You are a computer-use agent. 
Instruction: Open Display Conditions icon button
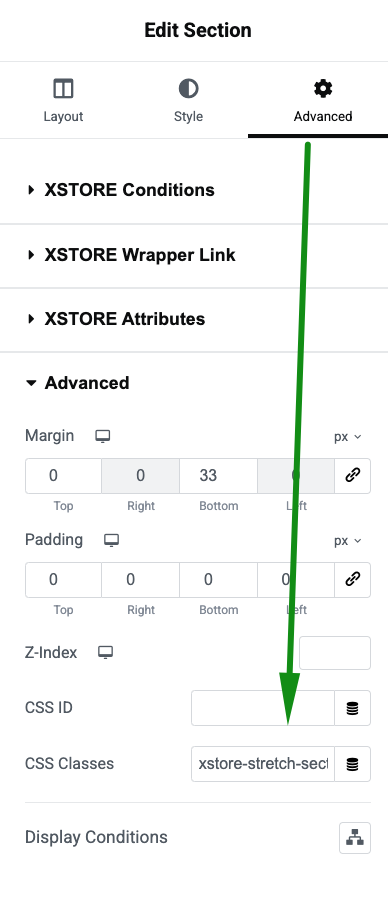click(x=355, y=837)
